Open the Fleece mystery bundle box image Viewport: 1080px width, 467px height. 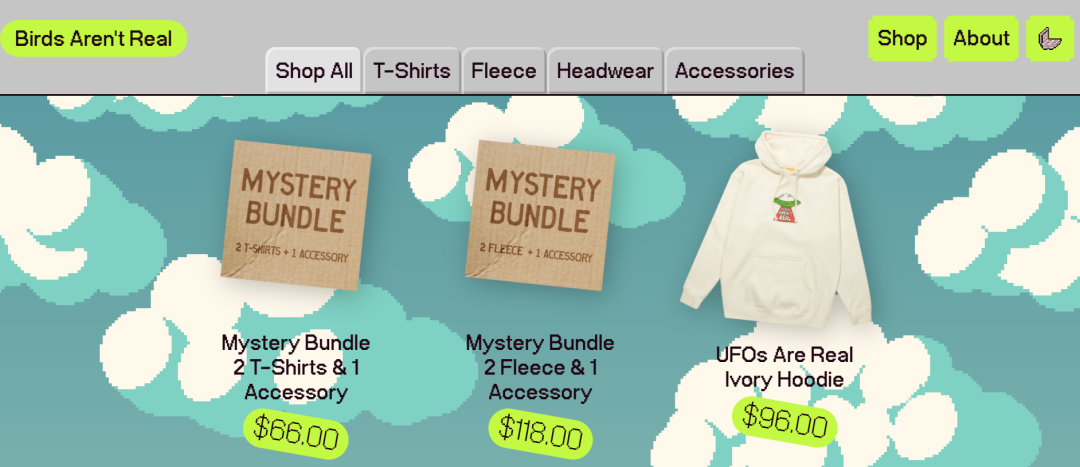tap(540, 215)
